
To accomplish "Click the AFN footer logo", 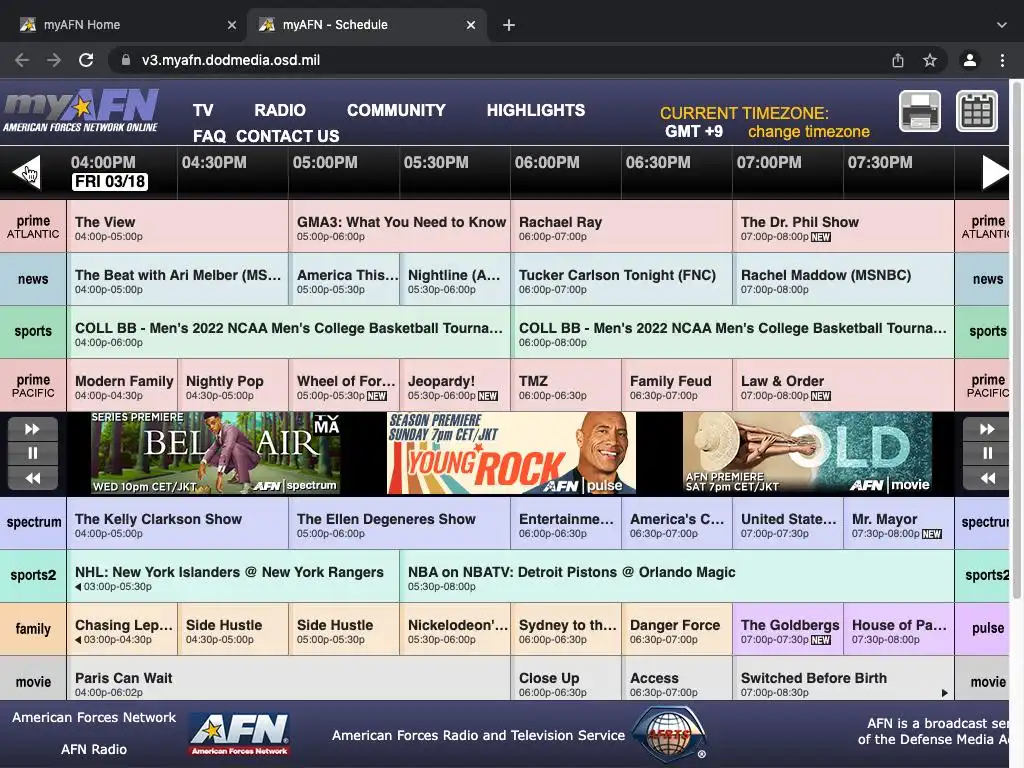I will coord(240,734).
